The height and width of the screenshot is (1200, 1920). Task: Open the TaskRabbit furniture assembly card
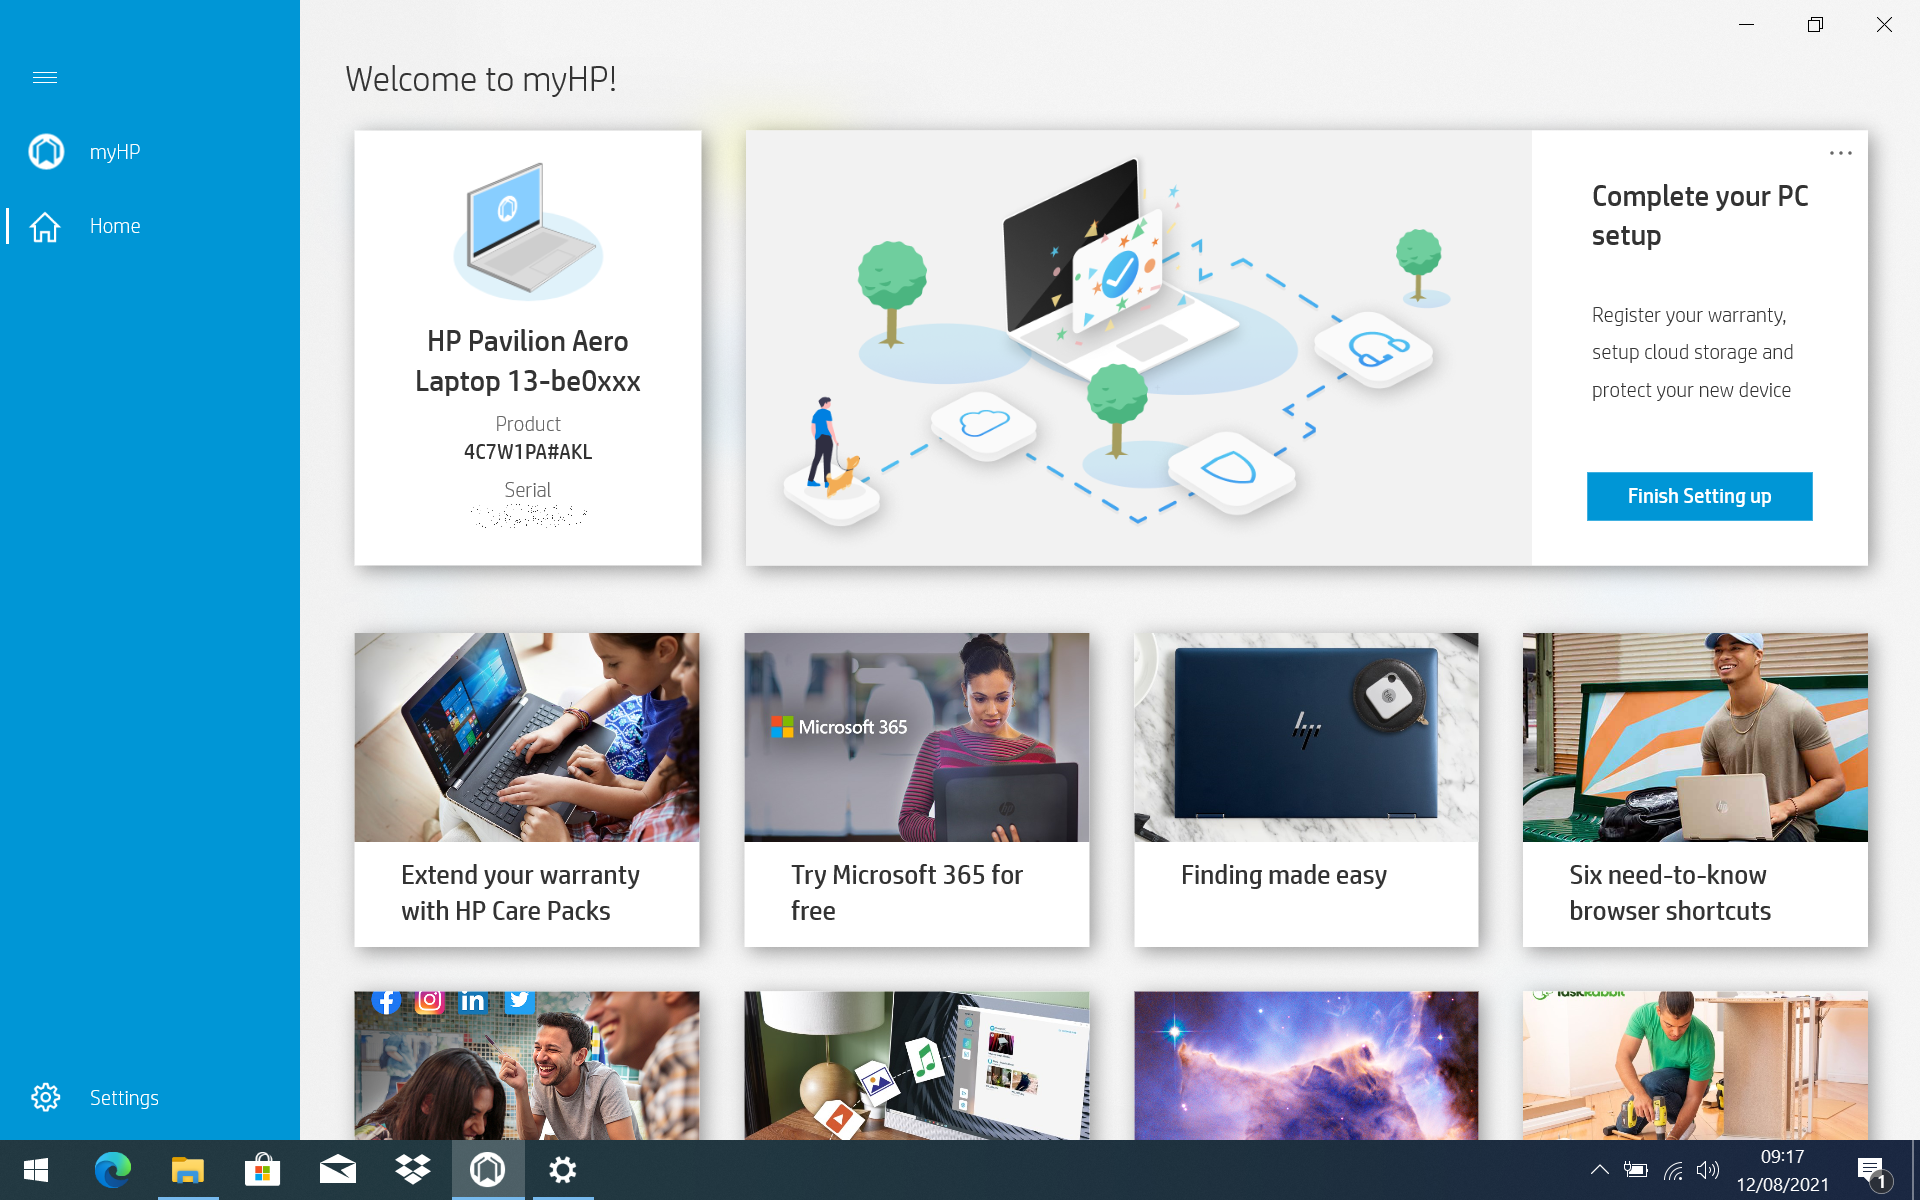(x=1695, y=1065)
